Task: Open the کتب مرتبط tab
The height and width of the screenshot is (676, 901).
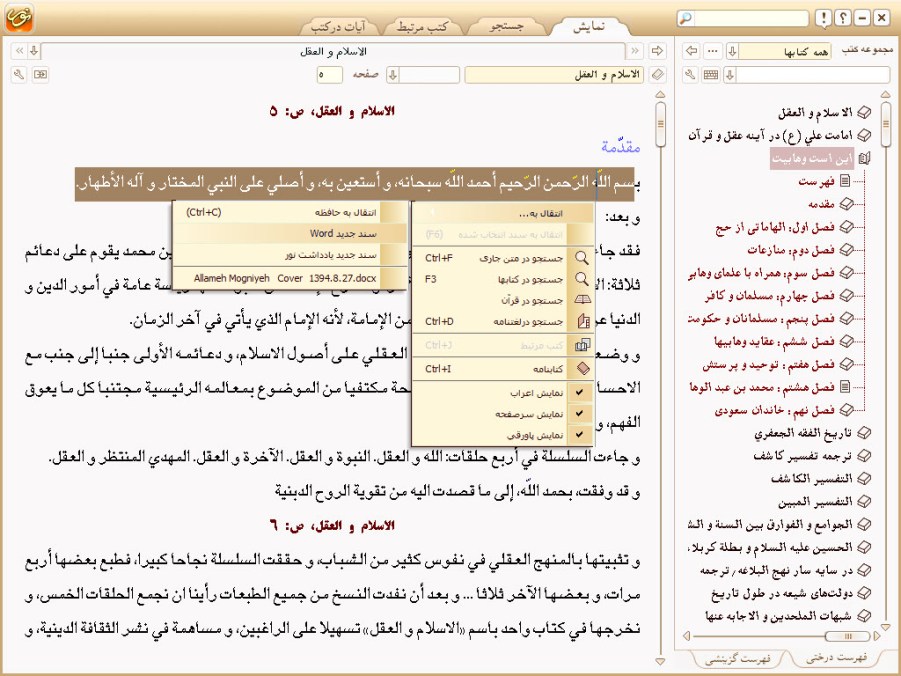Action: 422,26
